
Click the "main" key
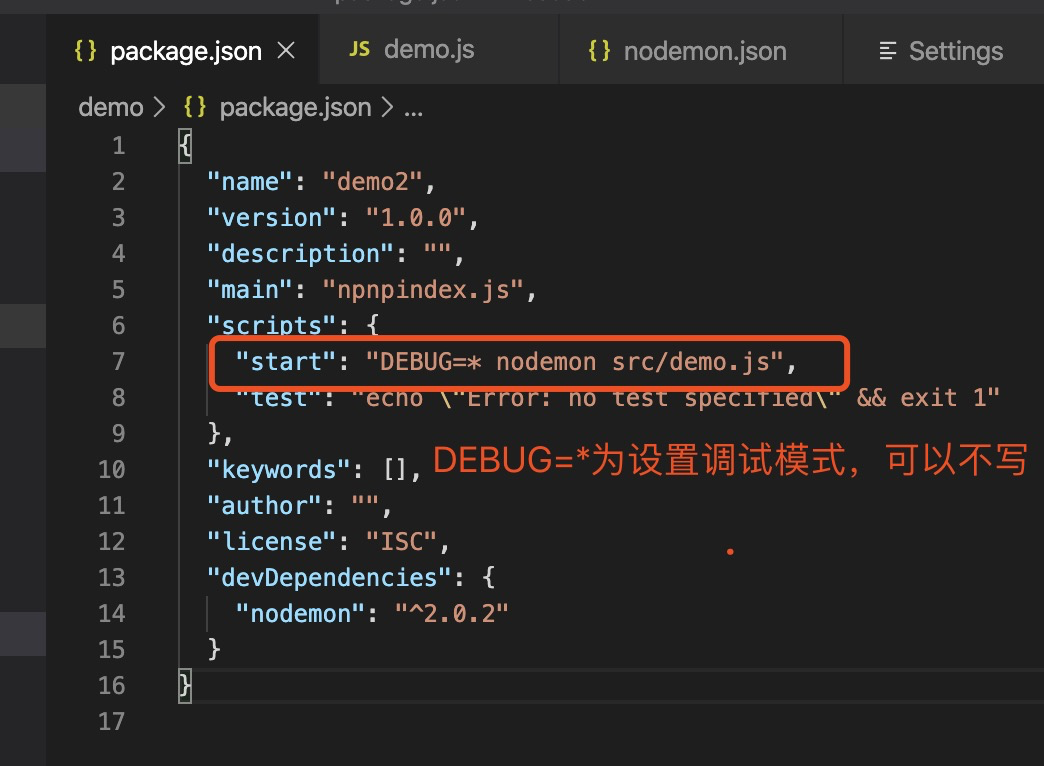[250, 290]
